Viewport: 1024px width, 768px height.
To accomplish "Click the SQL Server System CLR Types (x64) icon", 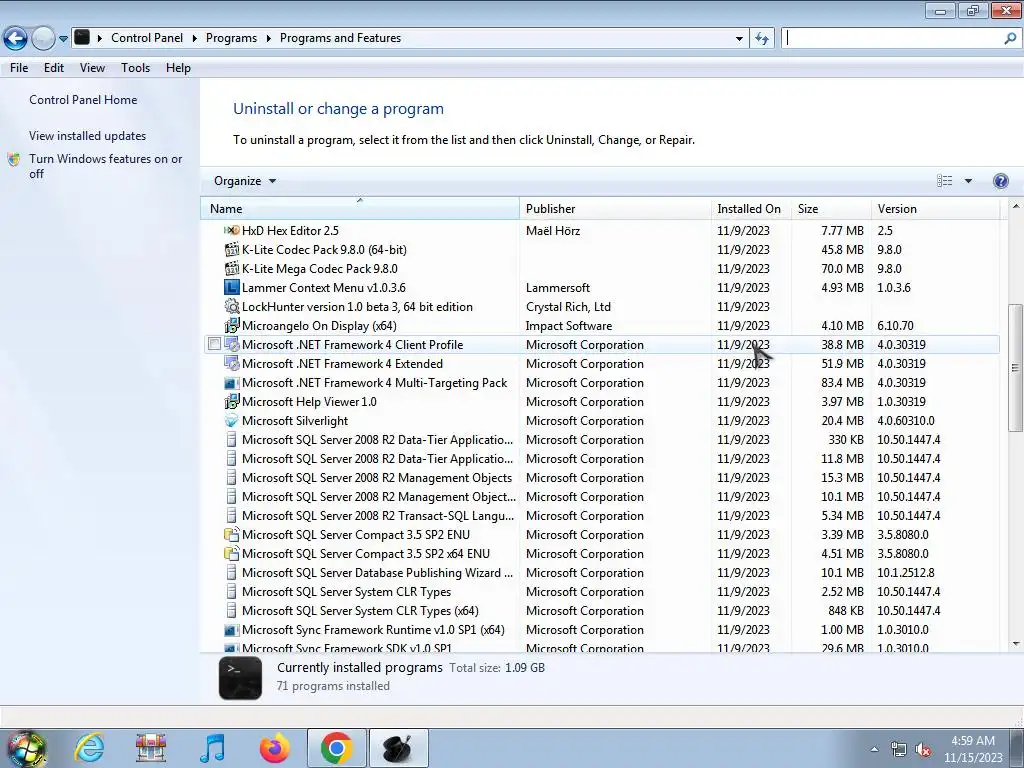I will 231,611.
